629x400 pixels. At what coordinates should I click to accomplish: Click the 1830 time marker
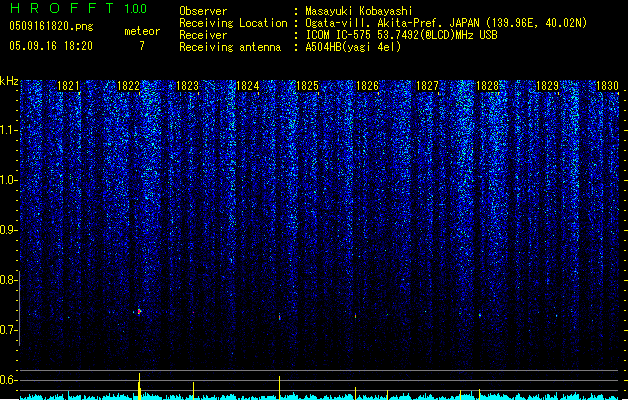pos(607,86)
